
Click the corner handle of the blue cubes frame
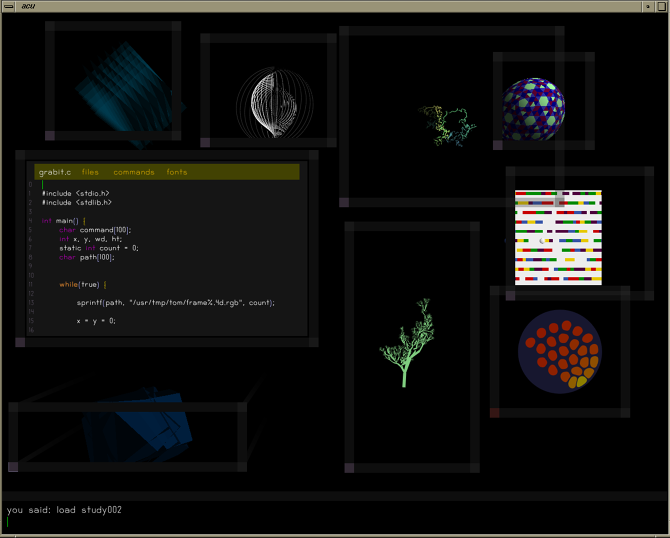coord(13,467)
